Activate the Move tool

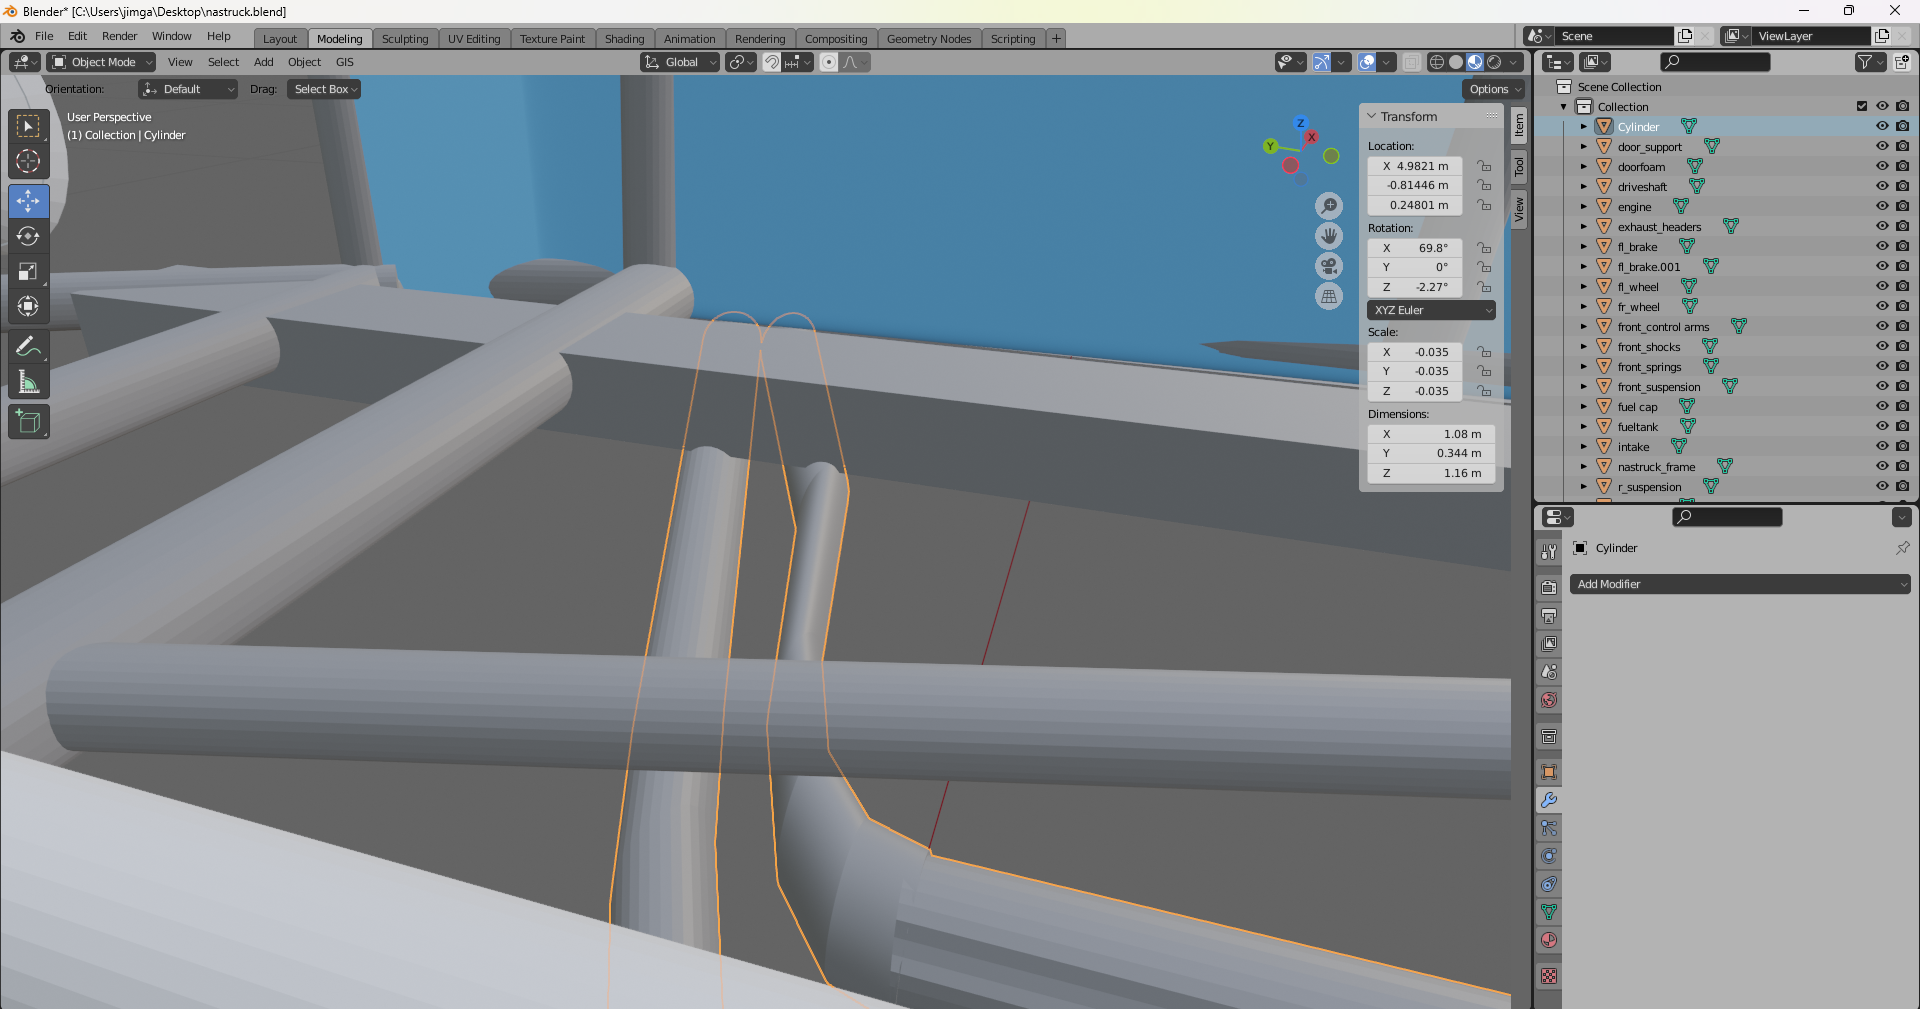(28, 201)
